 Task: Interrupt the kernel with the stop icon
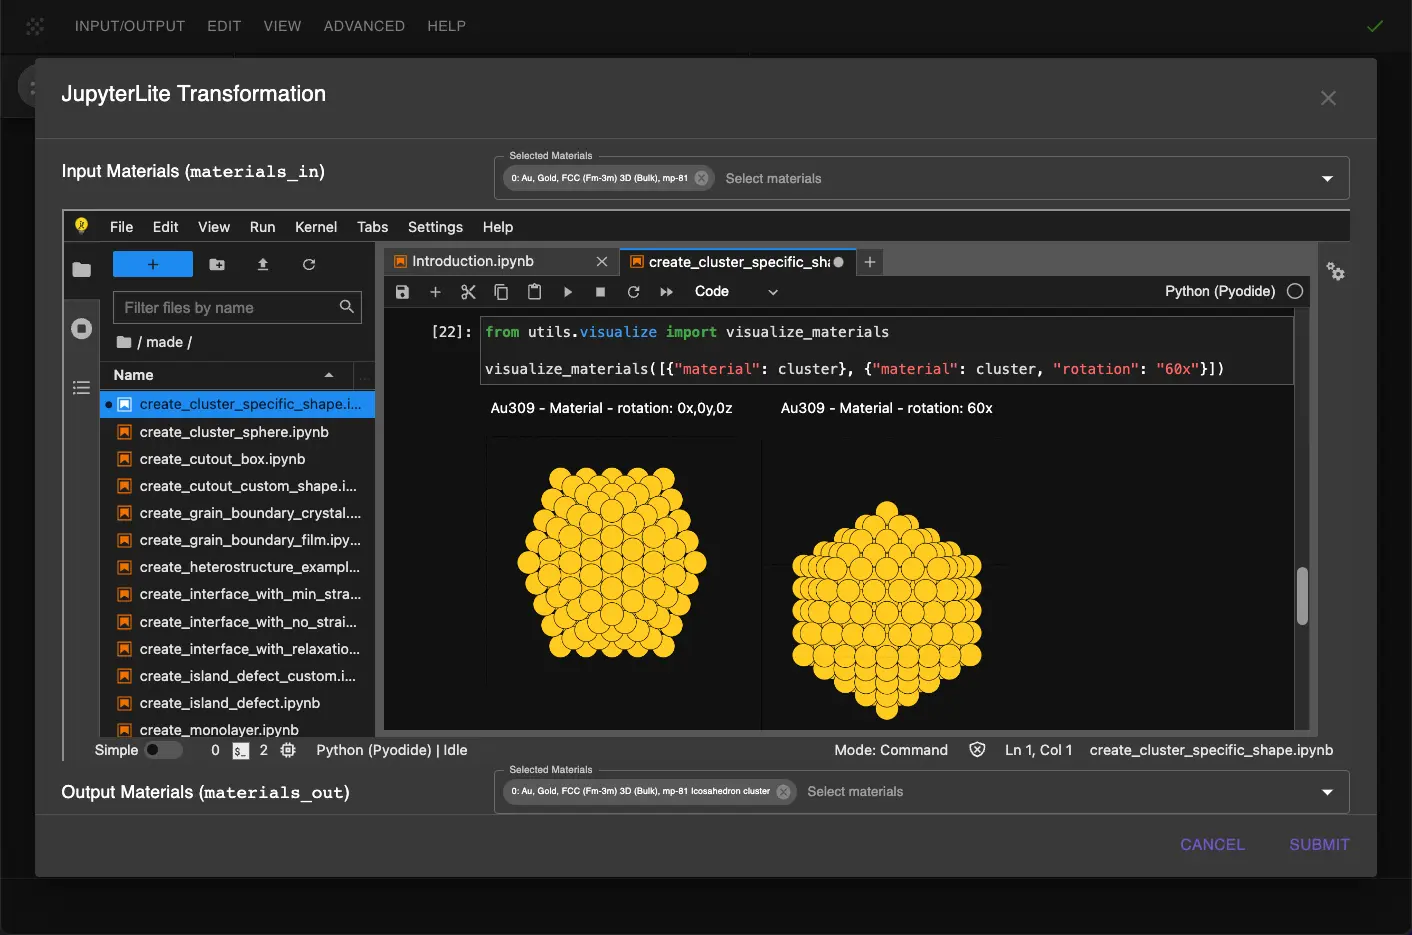tap(600, 291)
